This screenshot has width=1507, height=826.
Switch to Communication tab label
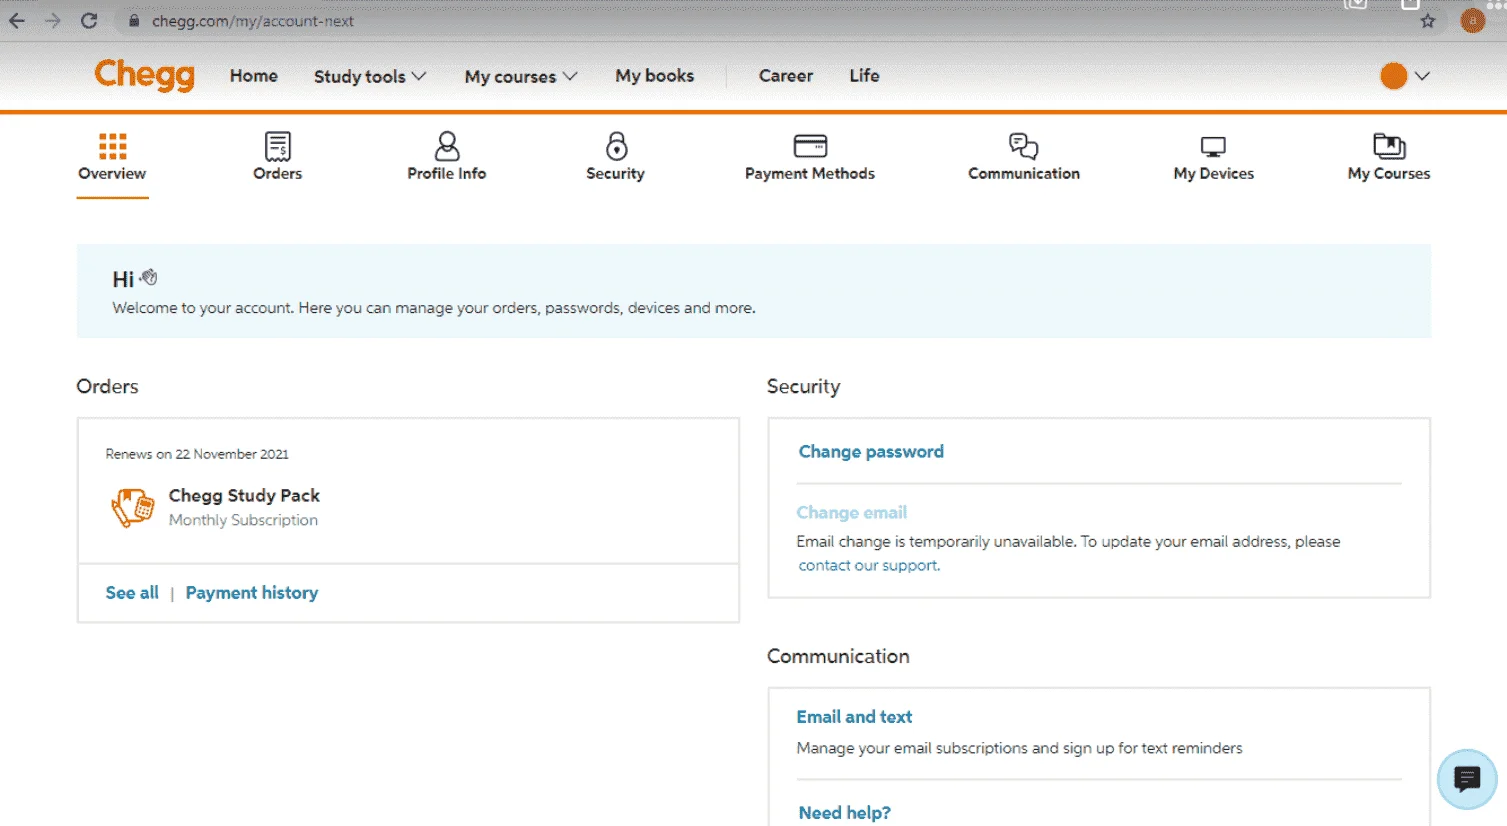pos(1024,174)
